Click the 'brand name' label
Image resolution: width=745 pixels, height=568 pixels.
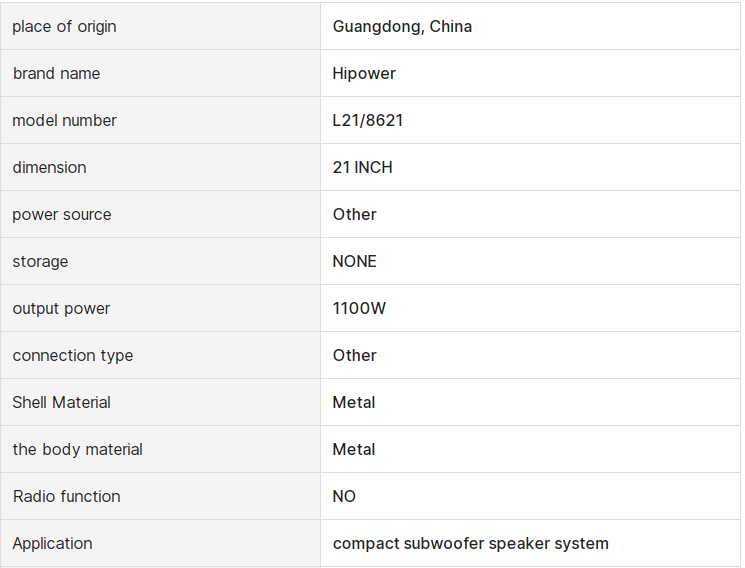point(56,73)
